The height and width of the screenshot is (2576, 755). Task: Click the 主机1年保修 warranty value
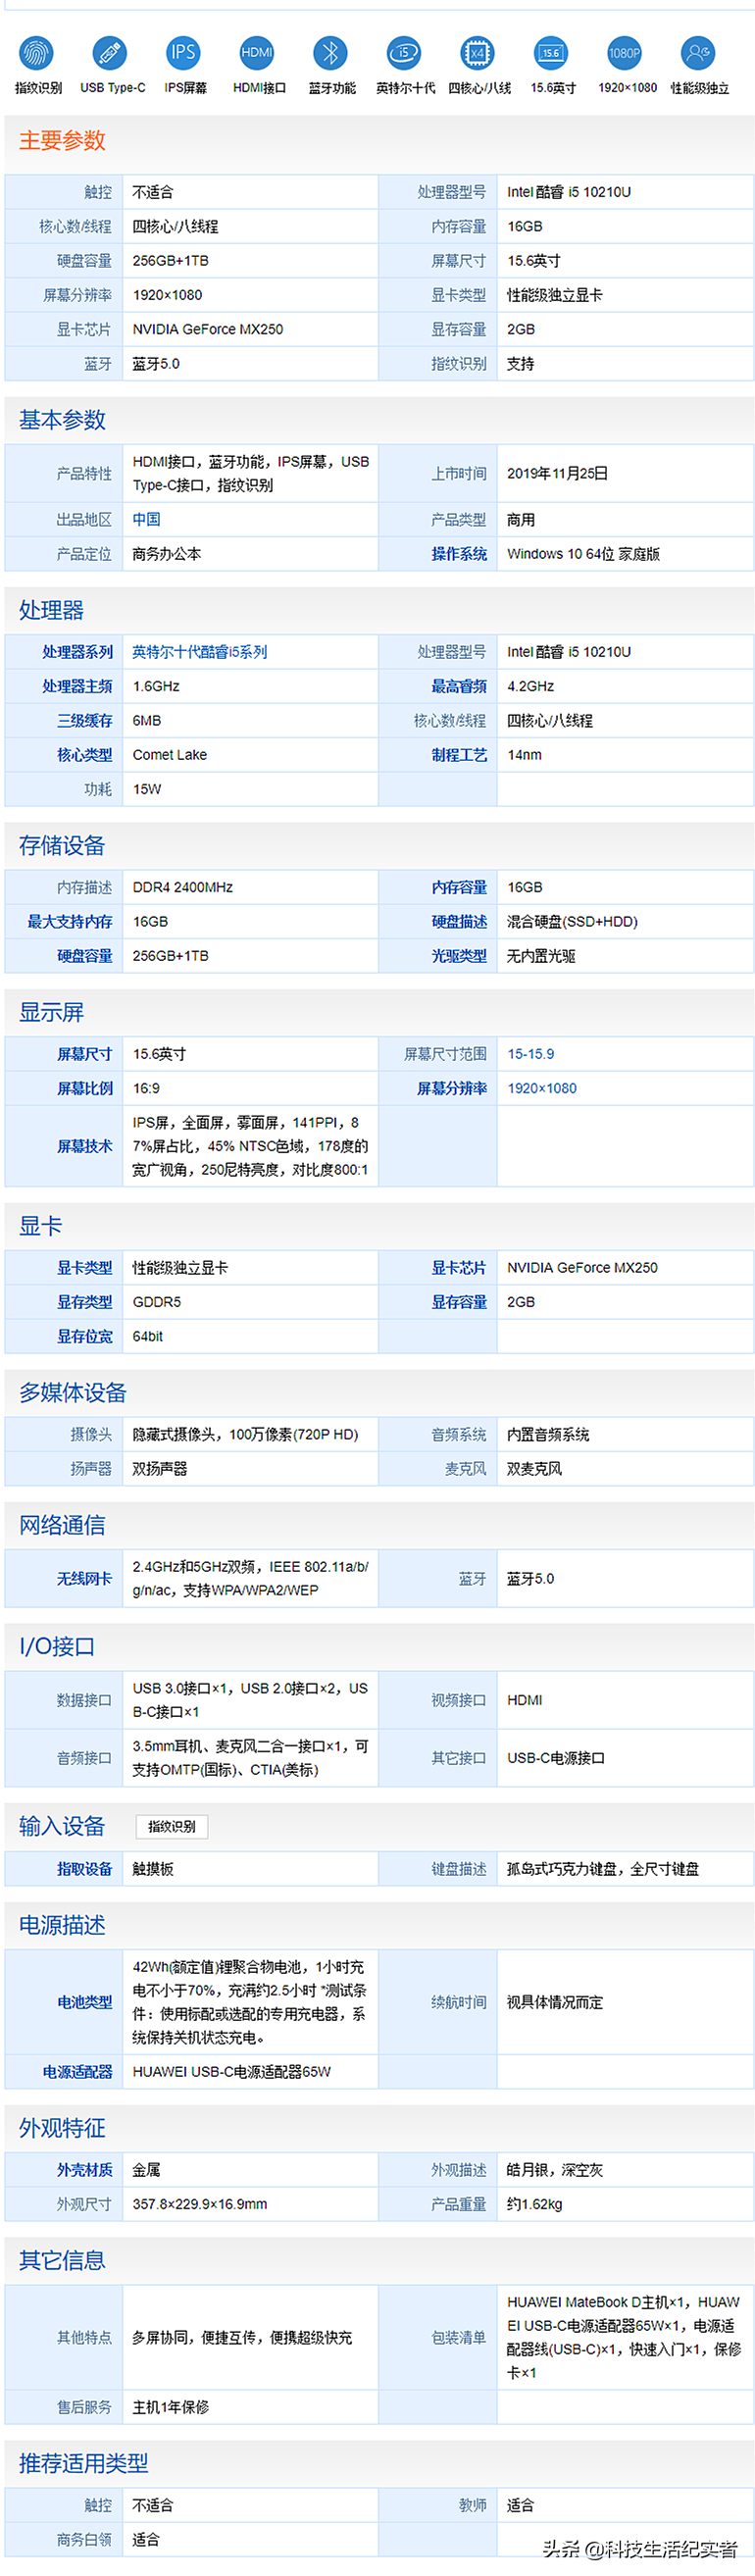point(171,2407)
